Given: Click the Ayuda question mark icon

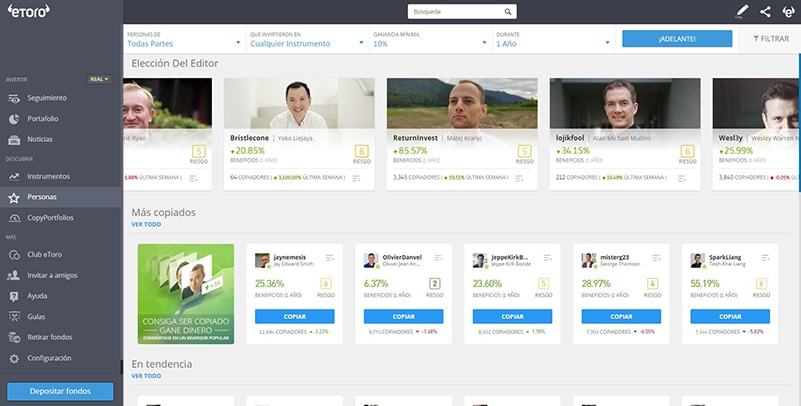Looking at the screenshot, I should [x=14, y=296].
